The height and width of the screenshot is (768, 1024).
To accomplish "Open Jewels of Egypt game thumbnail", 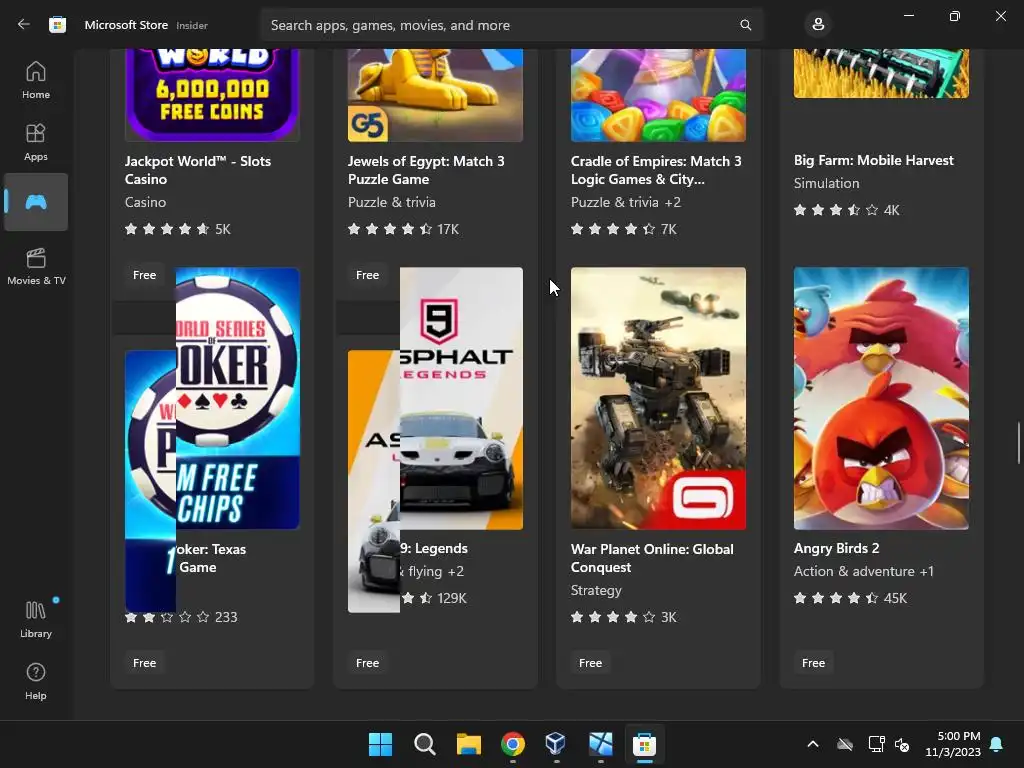I will (x=435, y=95).
